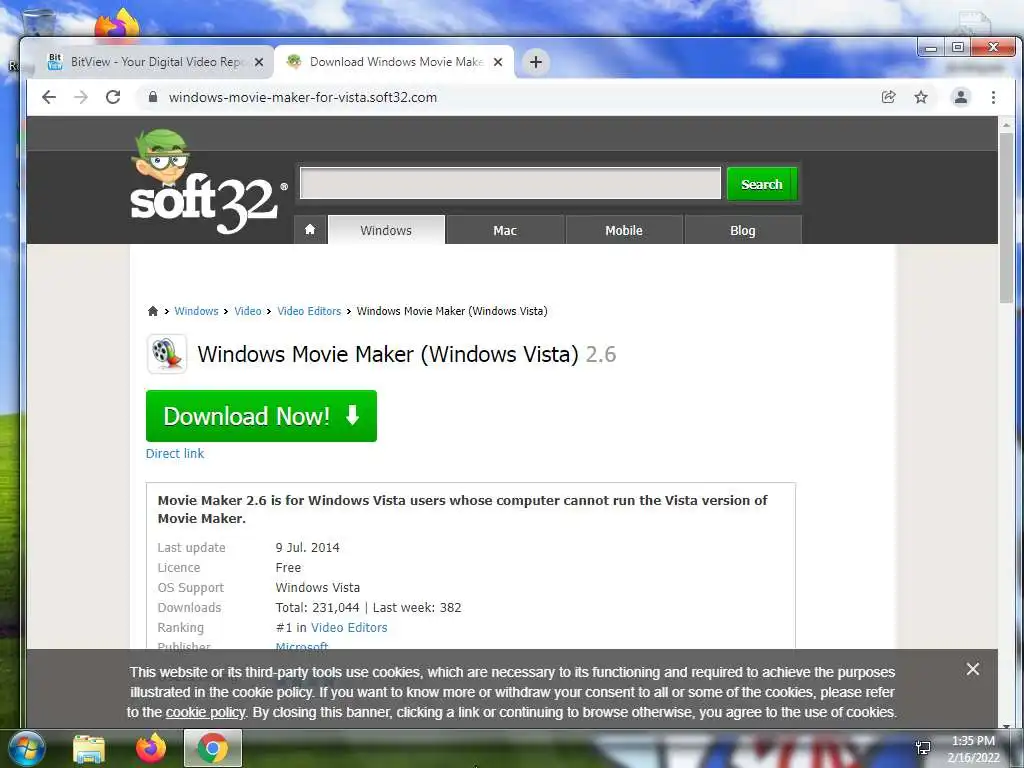Open the Mac navigation tab

click(505, 230)
